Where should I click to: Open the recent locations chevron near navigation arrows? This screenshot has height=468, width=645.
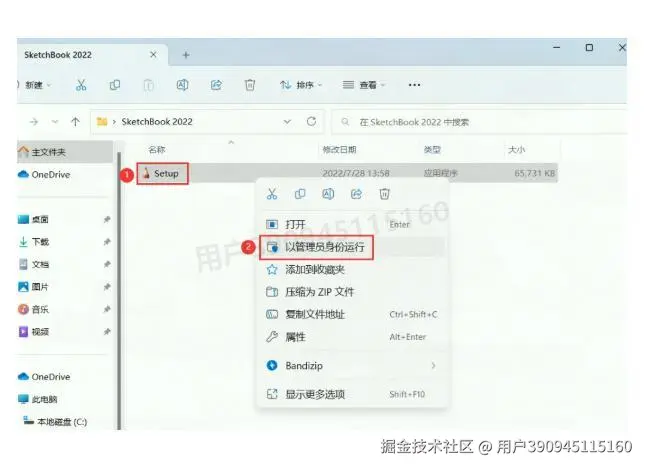click(x=55, y=122)
